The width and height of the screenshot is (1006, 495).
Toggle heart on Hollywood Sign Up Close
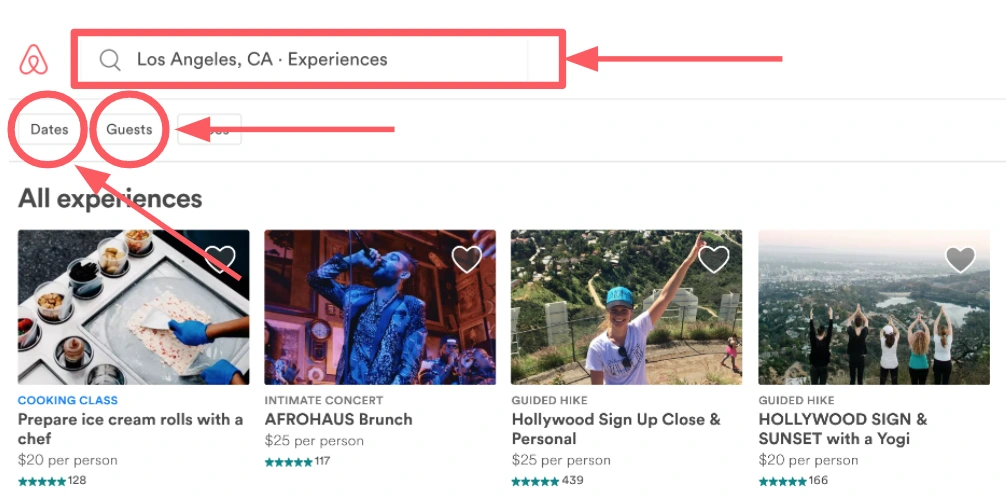(713, 259)
